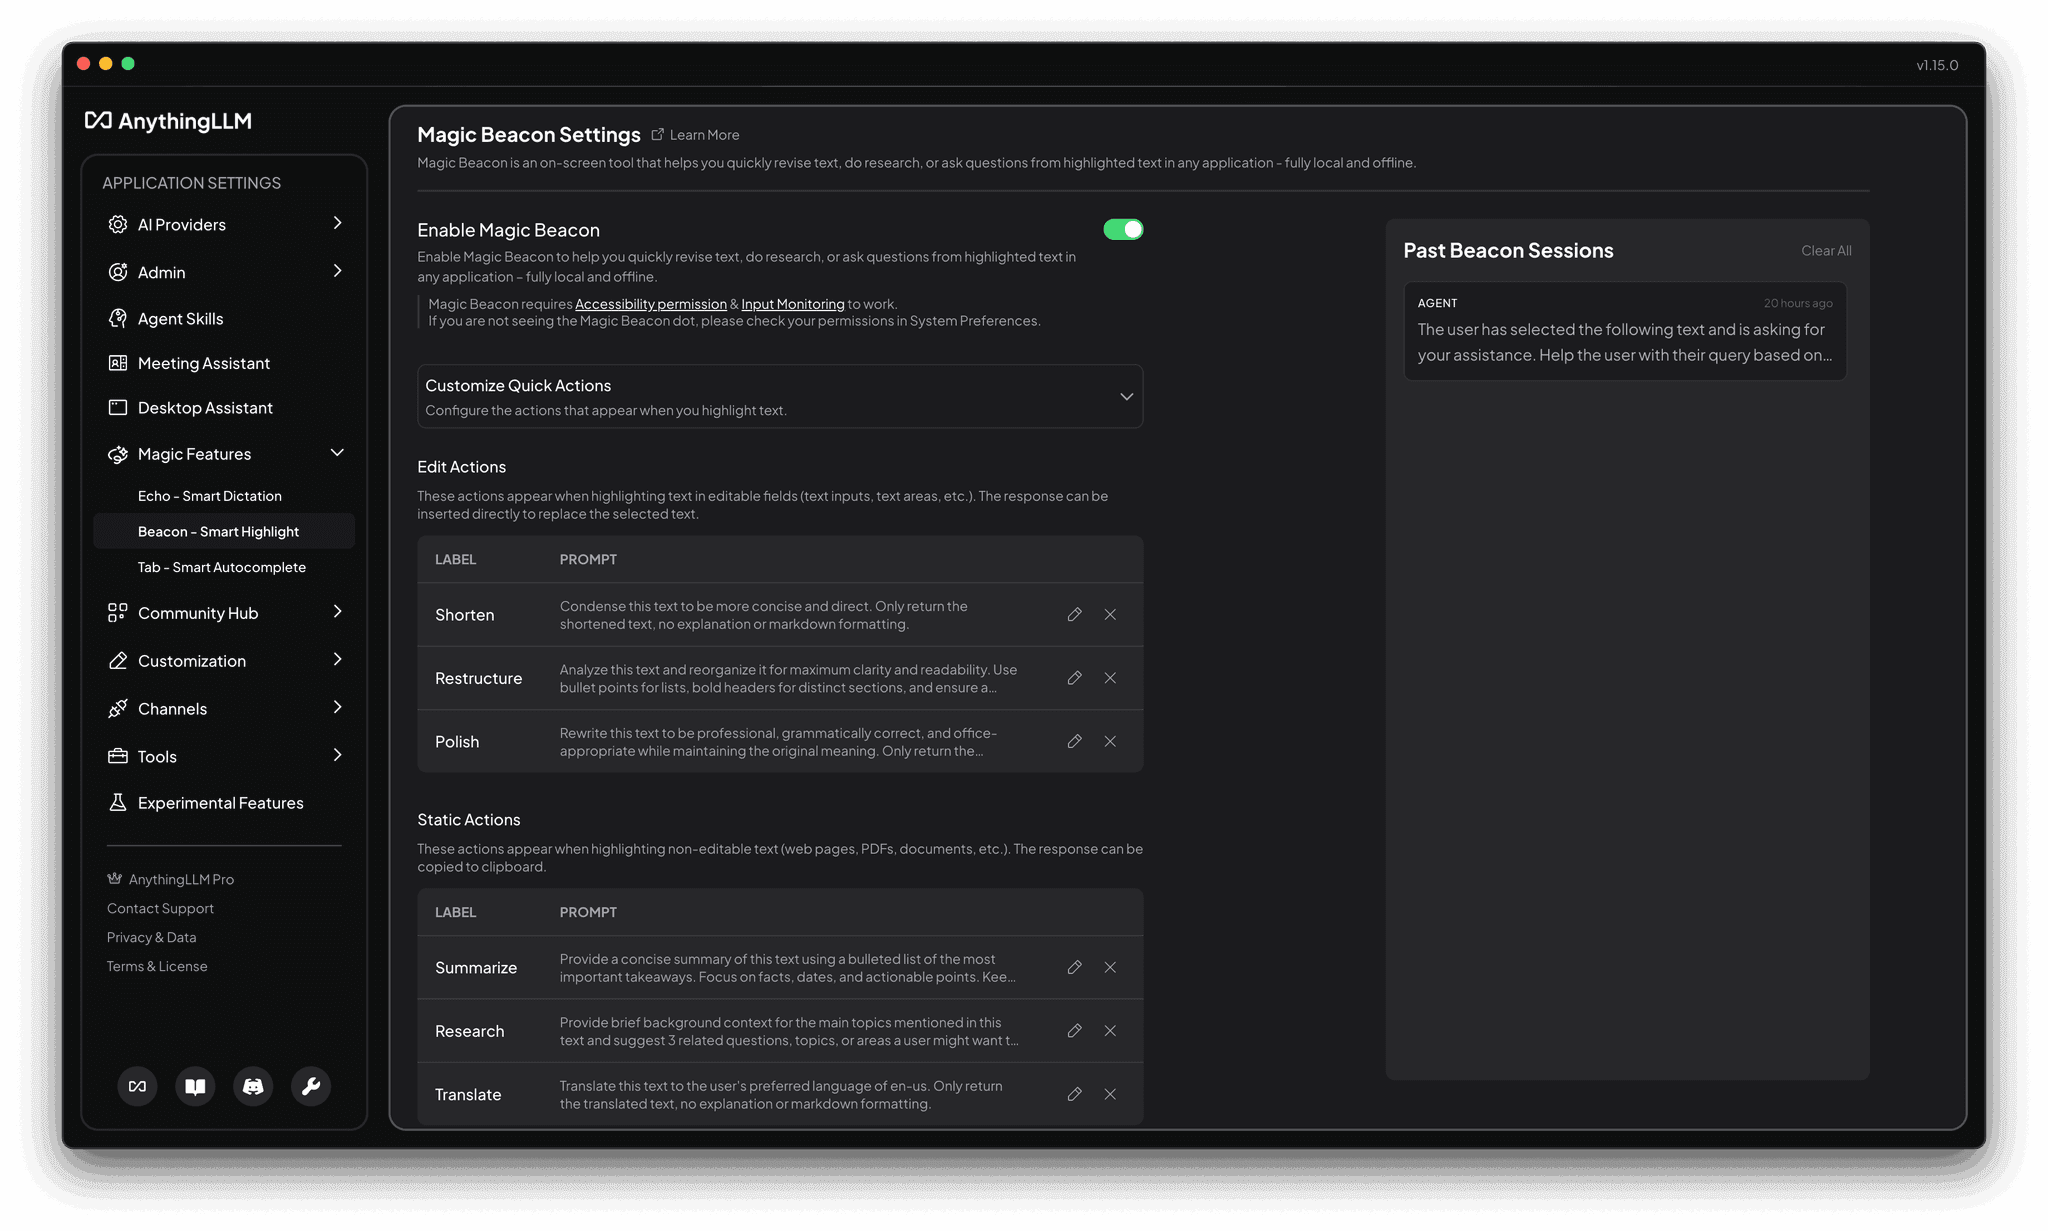Viewport: 2048px width, 1231px height.
Task: Edit the Polish action prompt
Action: [x=1075, y=741]
